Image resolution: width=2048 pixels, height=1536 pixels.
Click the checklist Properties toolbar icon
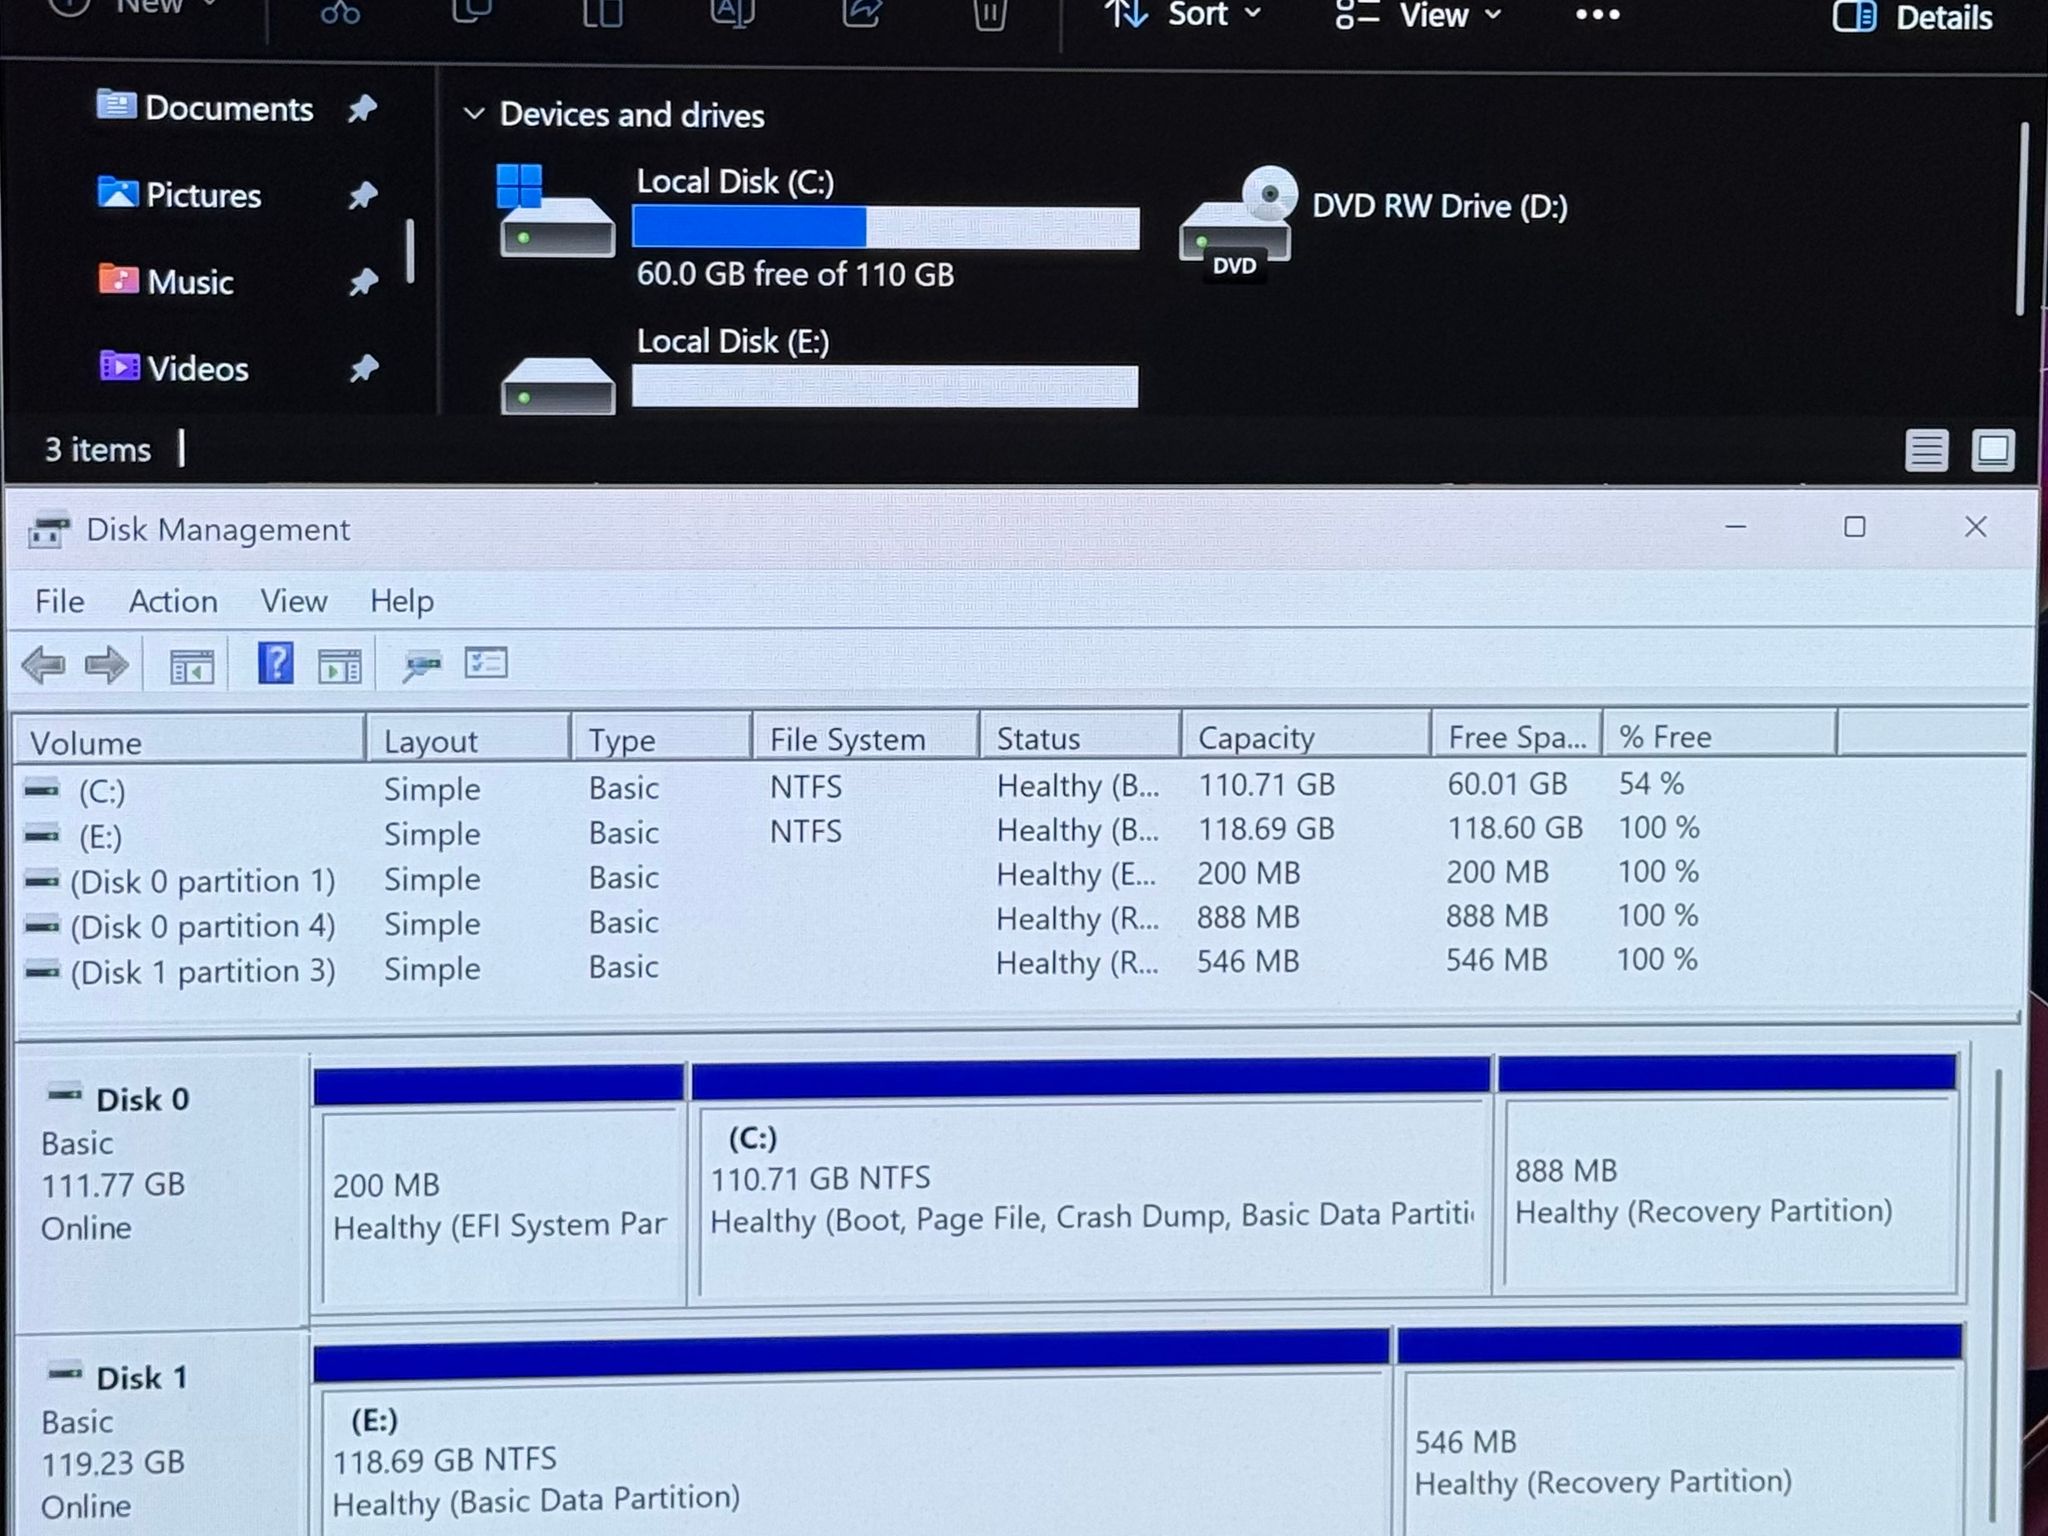[x=486, y=663]
